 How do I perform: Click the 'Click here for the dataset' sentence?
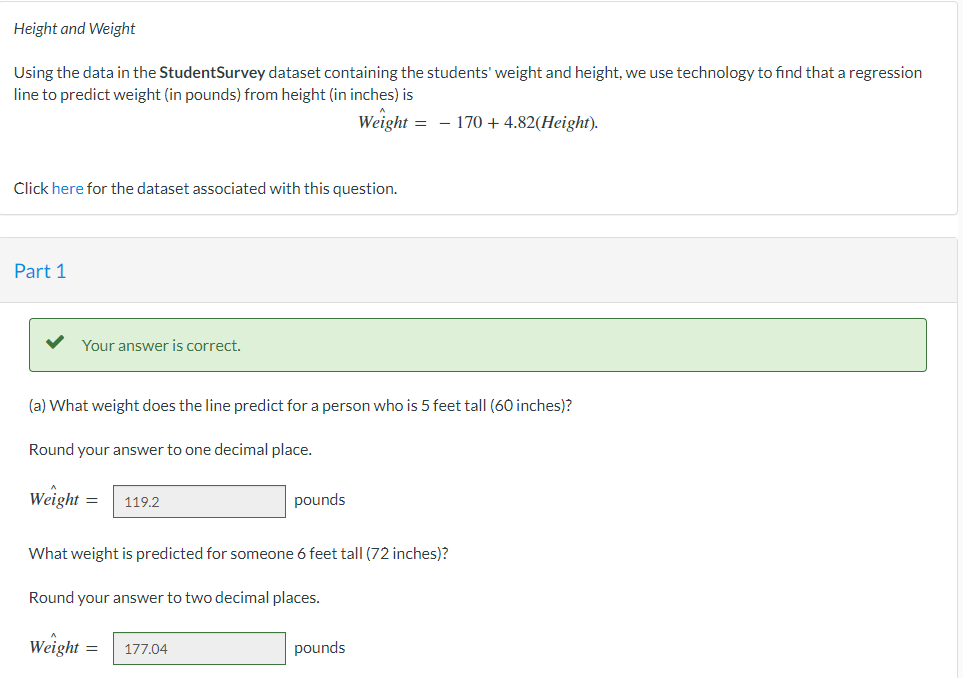(205, 188)
